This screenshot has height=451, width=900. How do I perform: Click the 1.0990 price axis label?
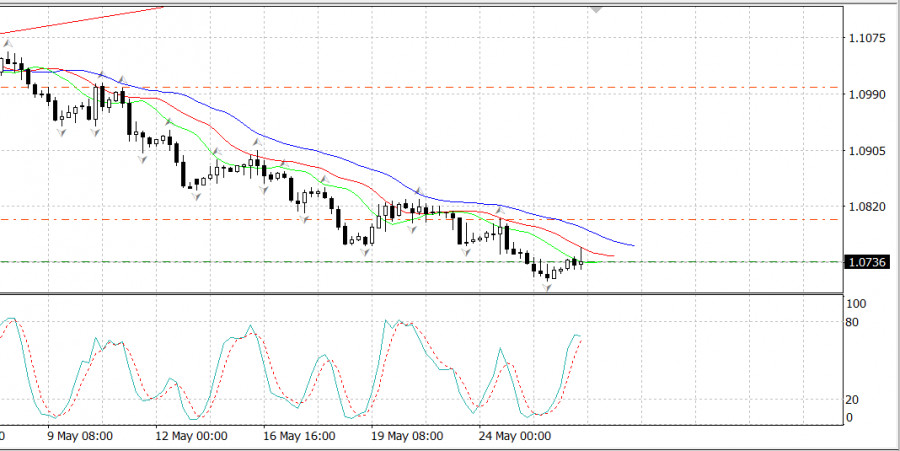pyautogui.click(x=866, y=94)
